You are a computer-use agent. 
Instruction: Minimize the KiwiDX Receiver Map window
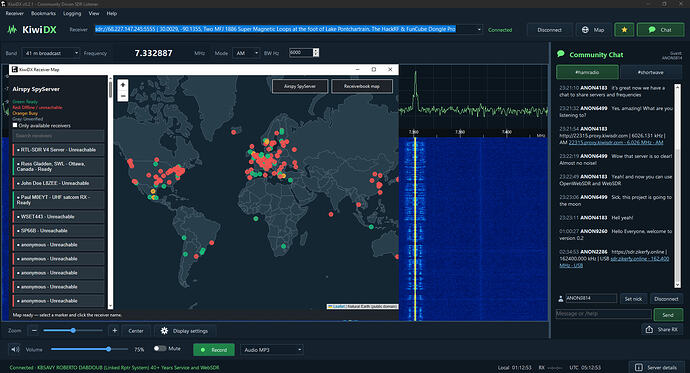click(x=357, y=69)
